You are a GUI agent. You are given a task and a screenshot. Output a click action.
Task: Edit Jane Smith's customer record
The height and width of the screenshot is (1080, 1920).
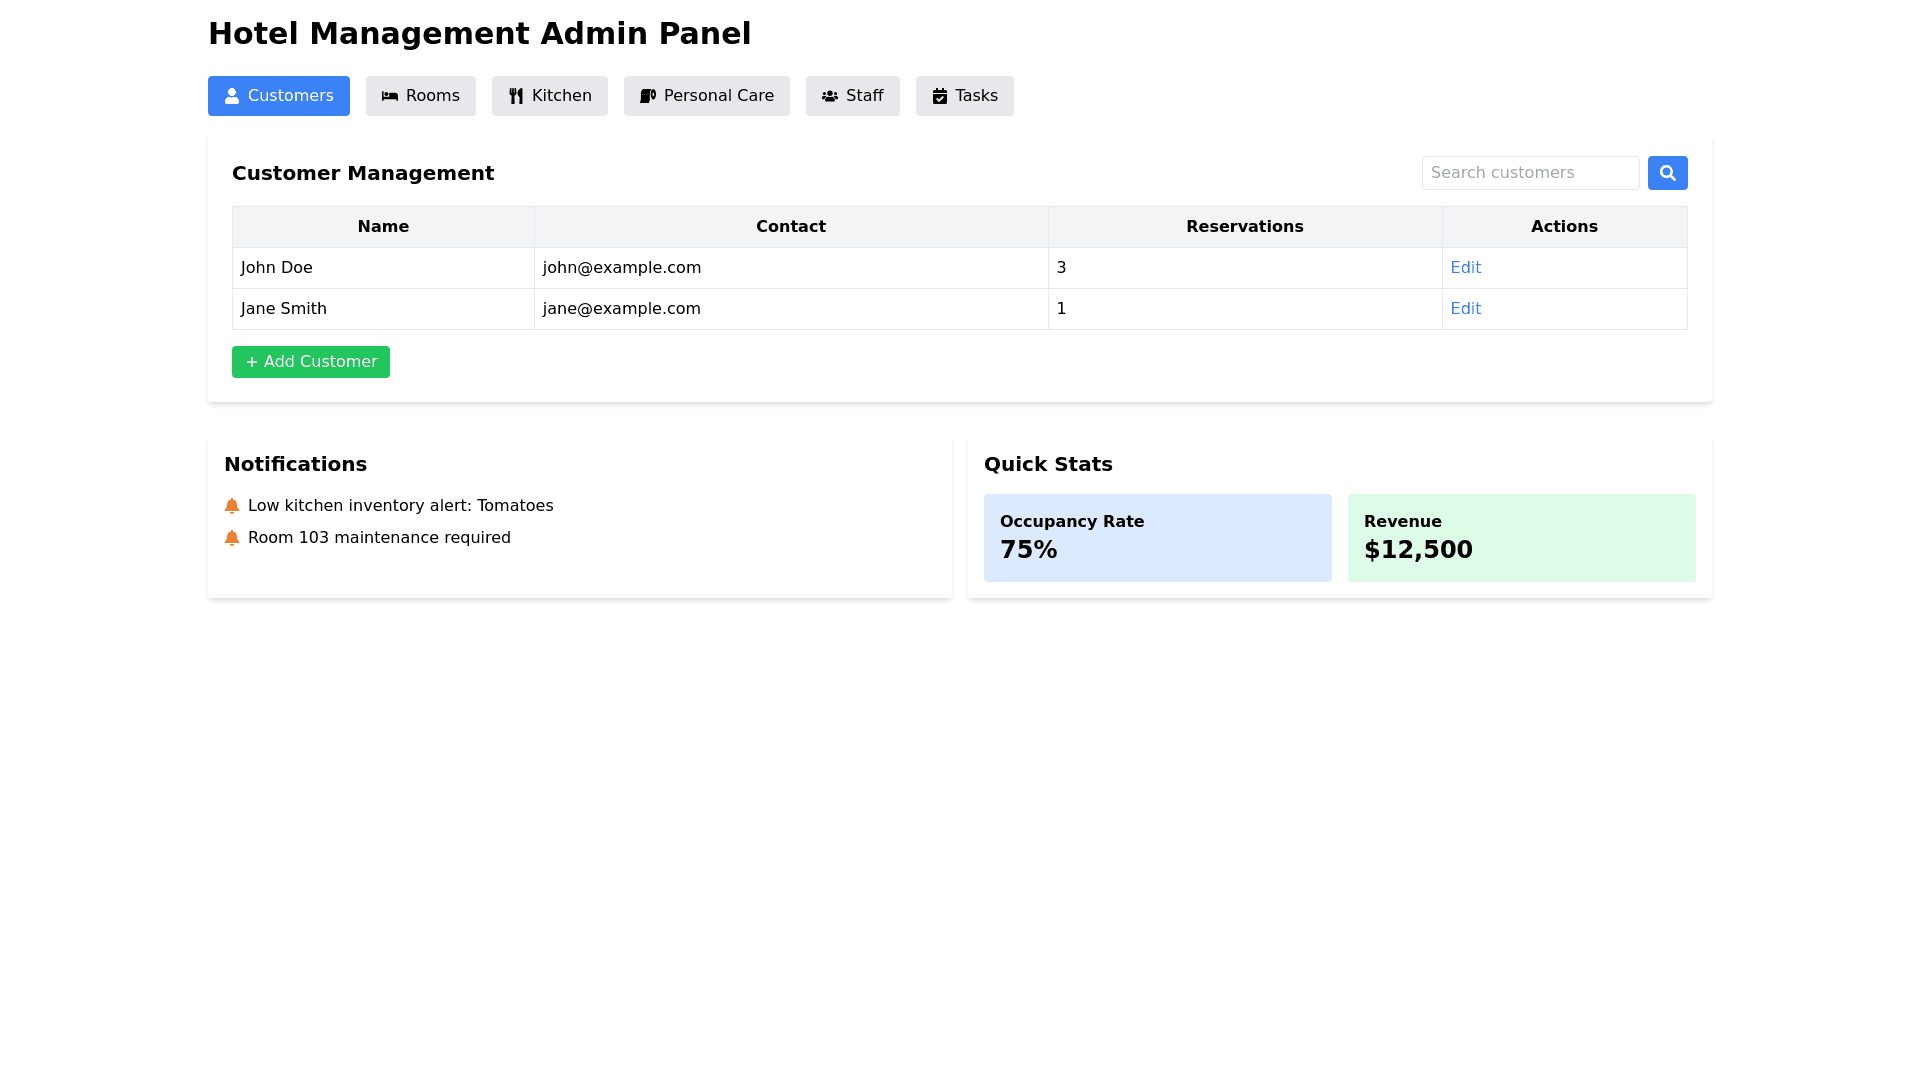[1465, 309]
